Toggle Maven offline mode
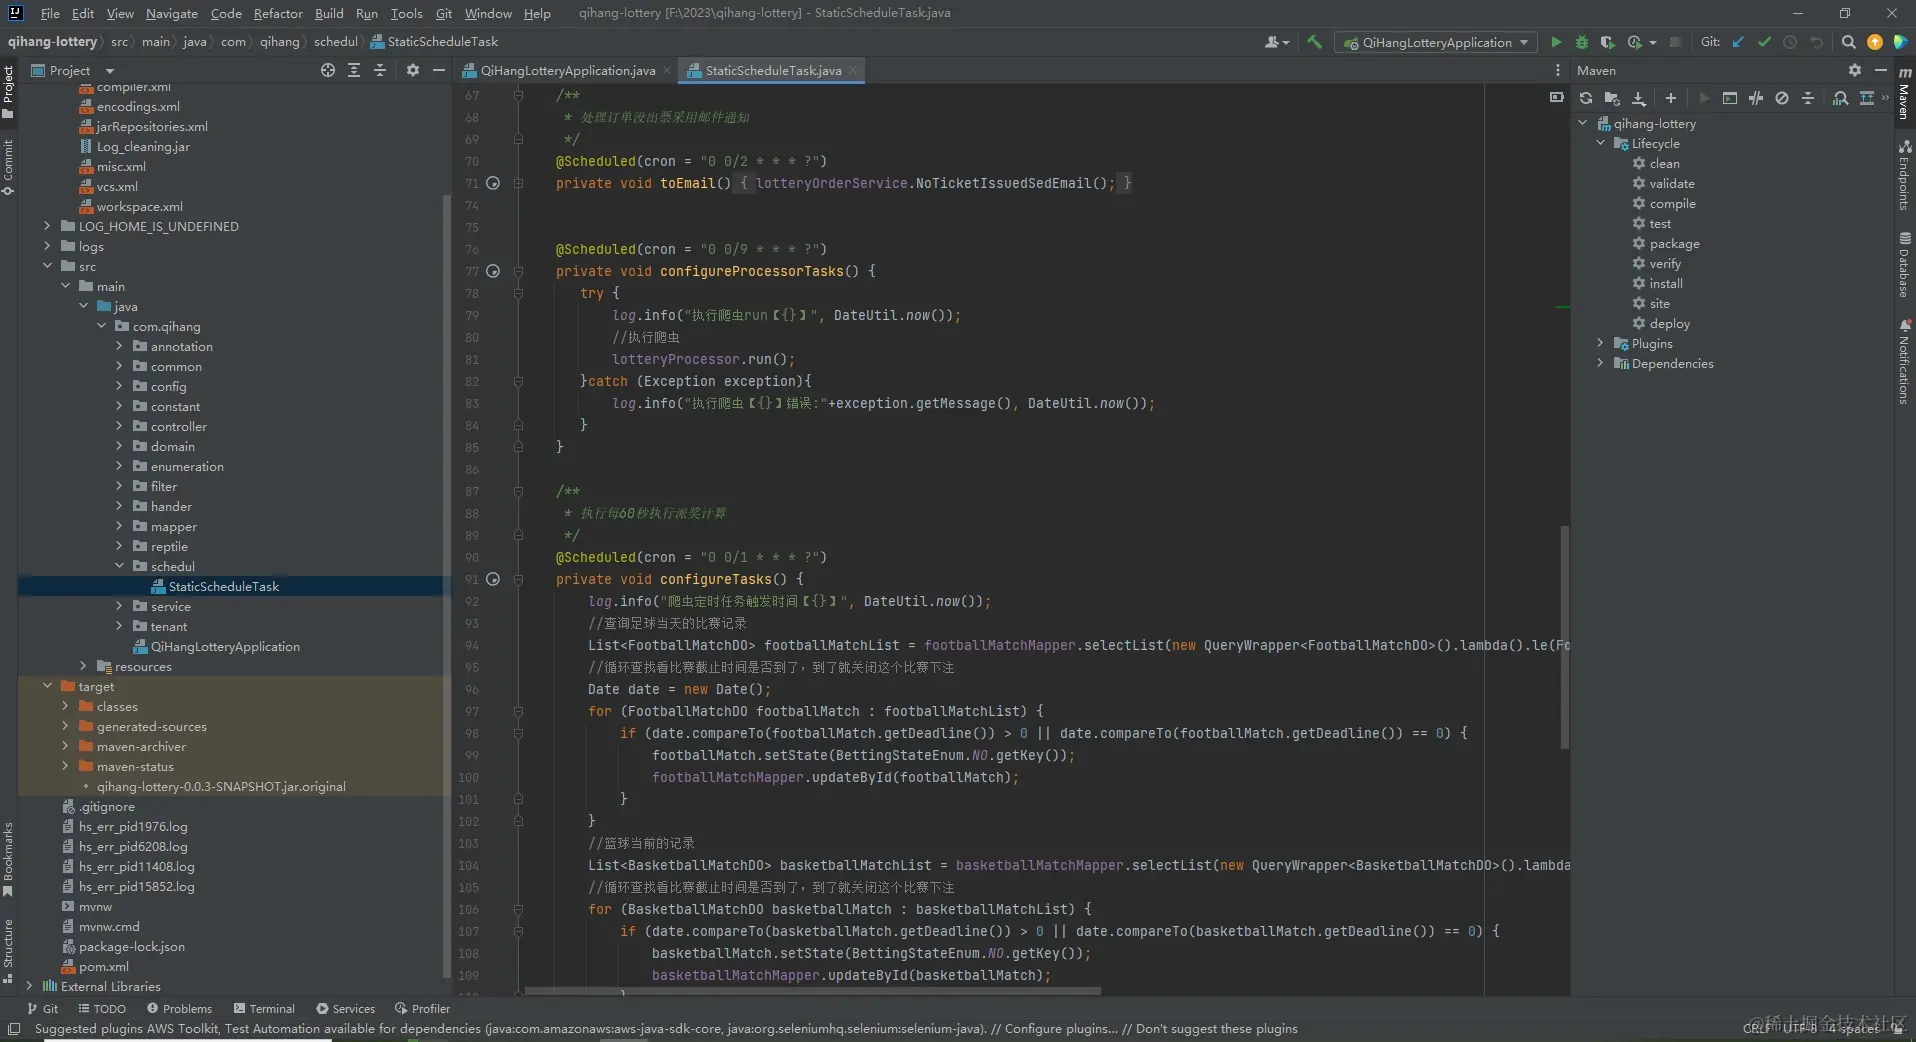This screenshot has height=1042, width=1916. click(x=1755, y=98)
